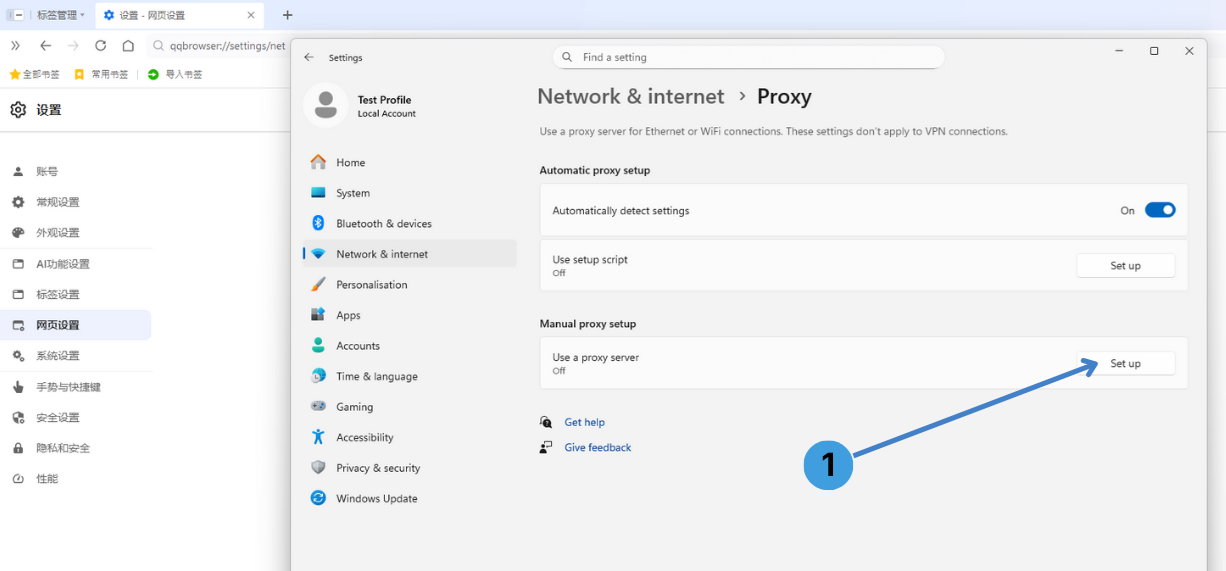
Task: Reload the QQ Browser page
Action: (x=100, y=45)
